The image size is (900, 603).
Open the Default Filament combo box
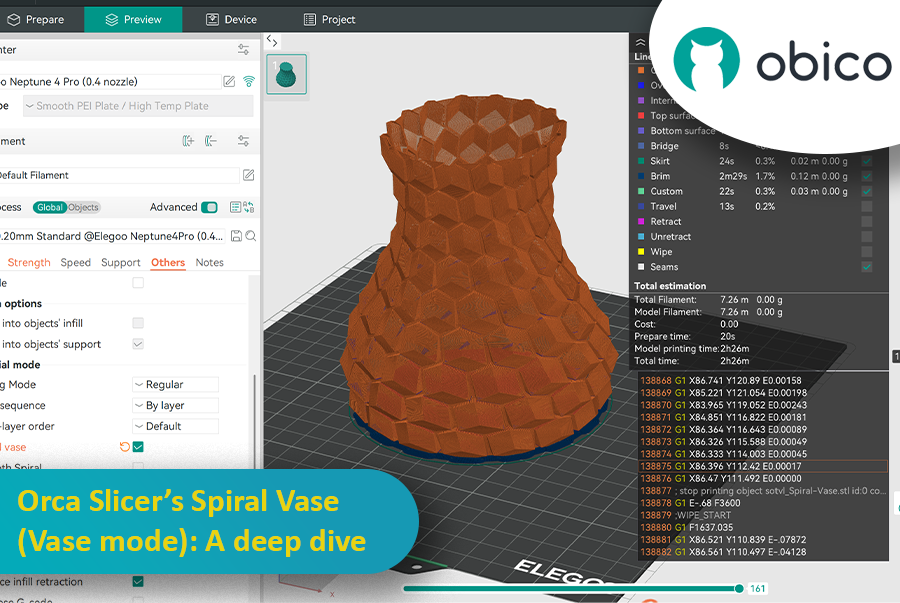point(119,175)
